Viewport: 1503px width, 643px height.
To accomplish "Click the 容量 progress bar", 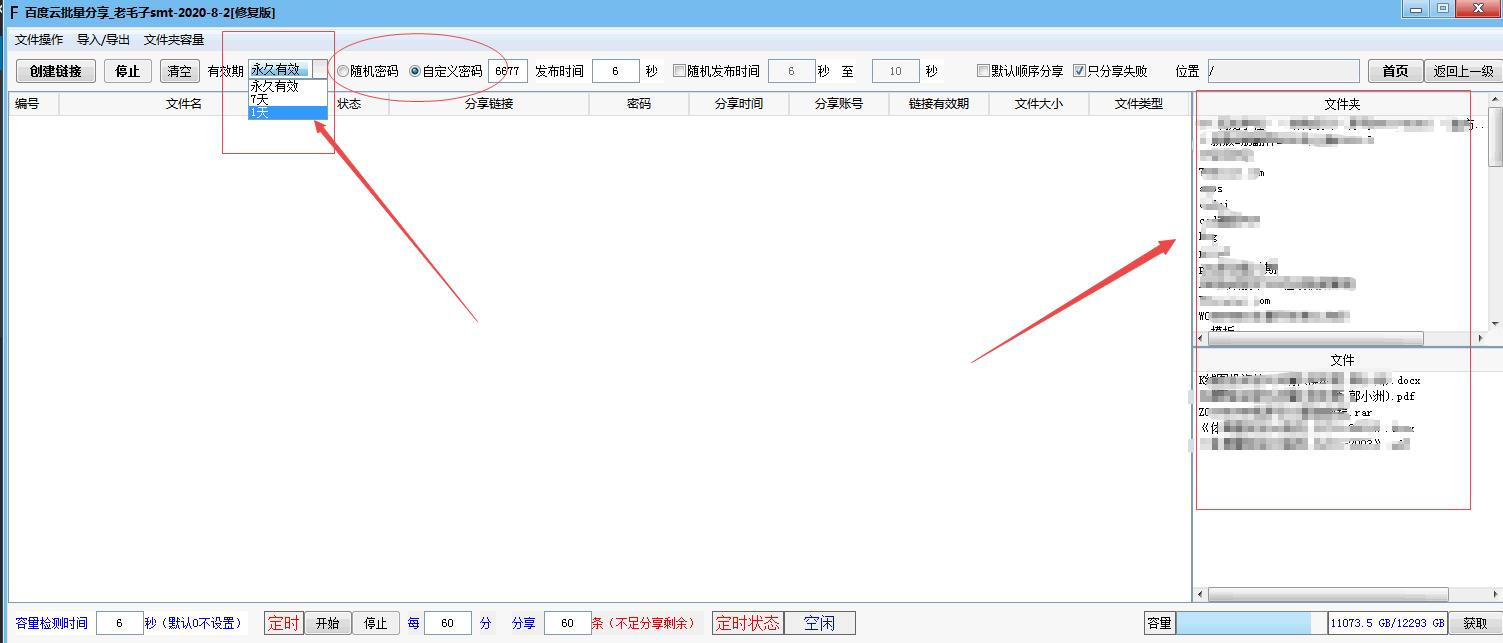I will [x=1252, y=623].
